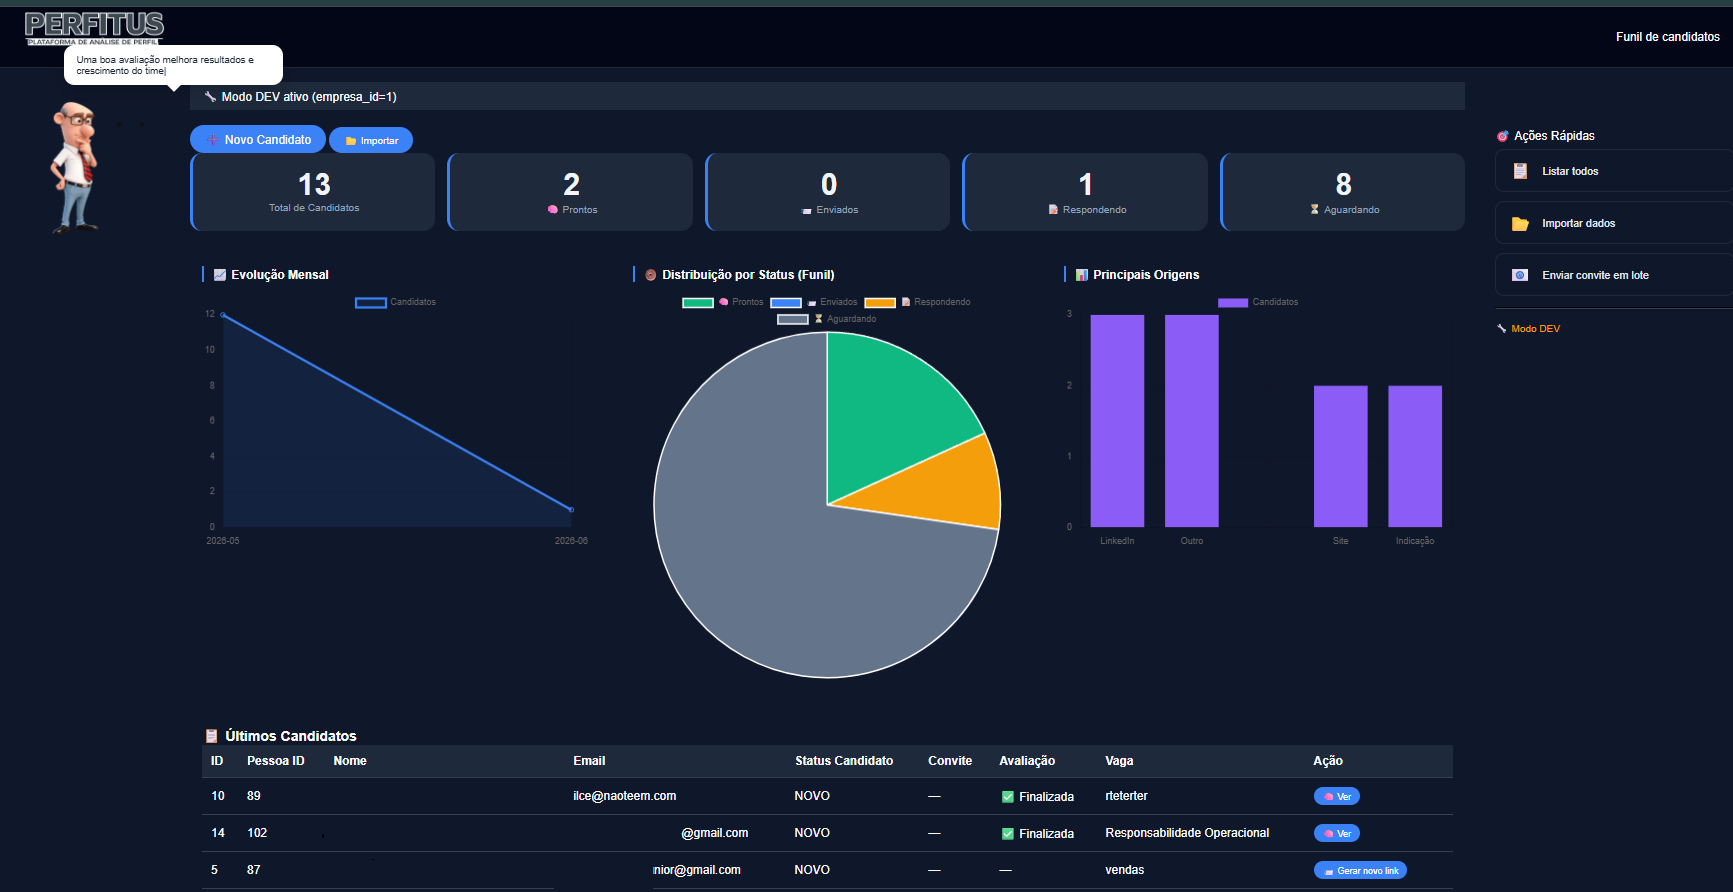The width and height of the screenshot is (1733, 892).
Task: Open the Aguardando stat card
Action: [1343, 192]
